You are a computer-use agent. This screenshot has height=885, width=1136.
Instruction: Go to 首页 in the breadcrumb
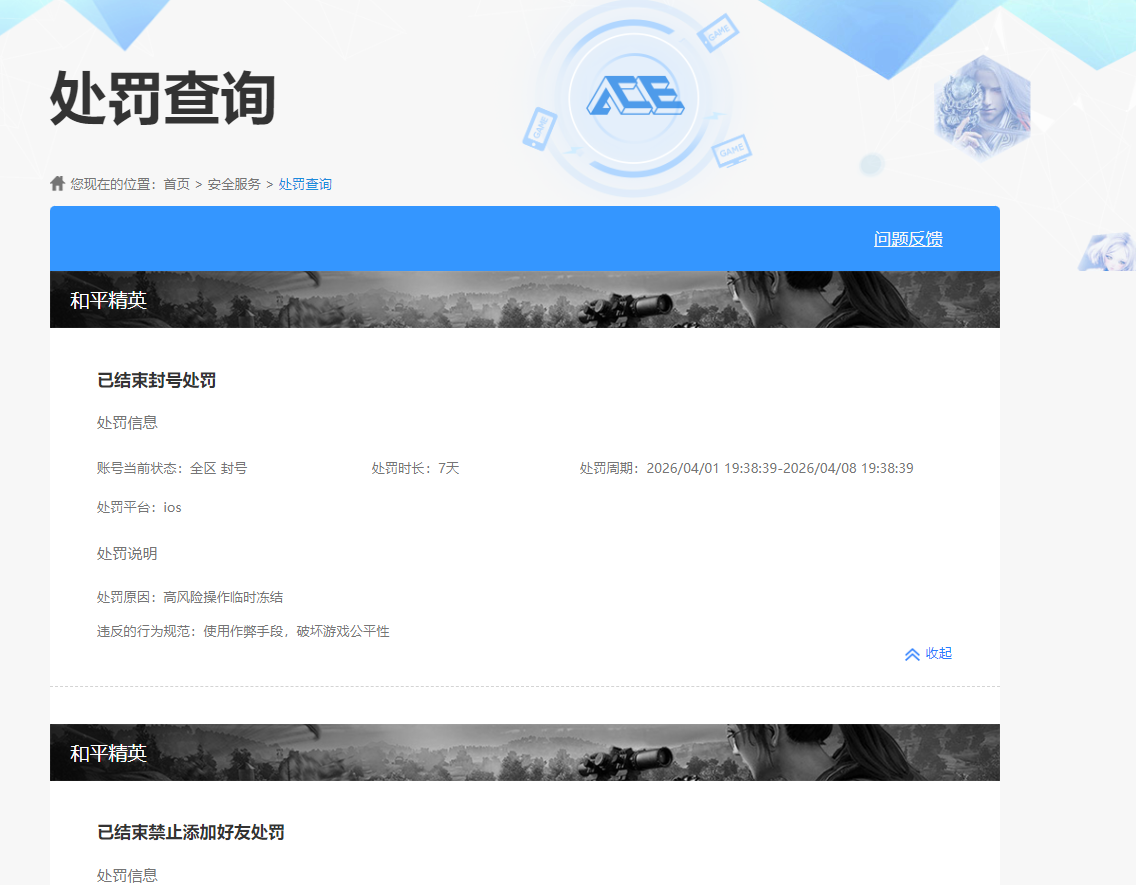click(176, 184)
